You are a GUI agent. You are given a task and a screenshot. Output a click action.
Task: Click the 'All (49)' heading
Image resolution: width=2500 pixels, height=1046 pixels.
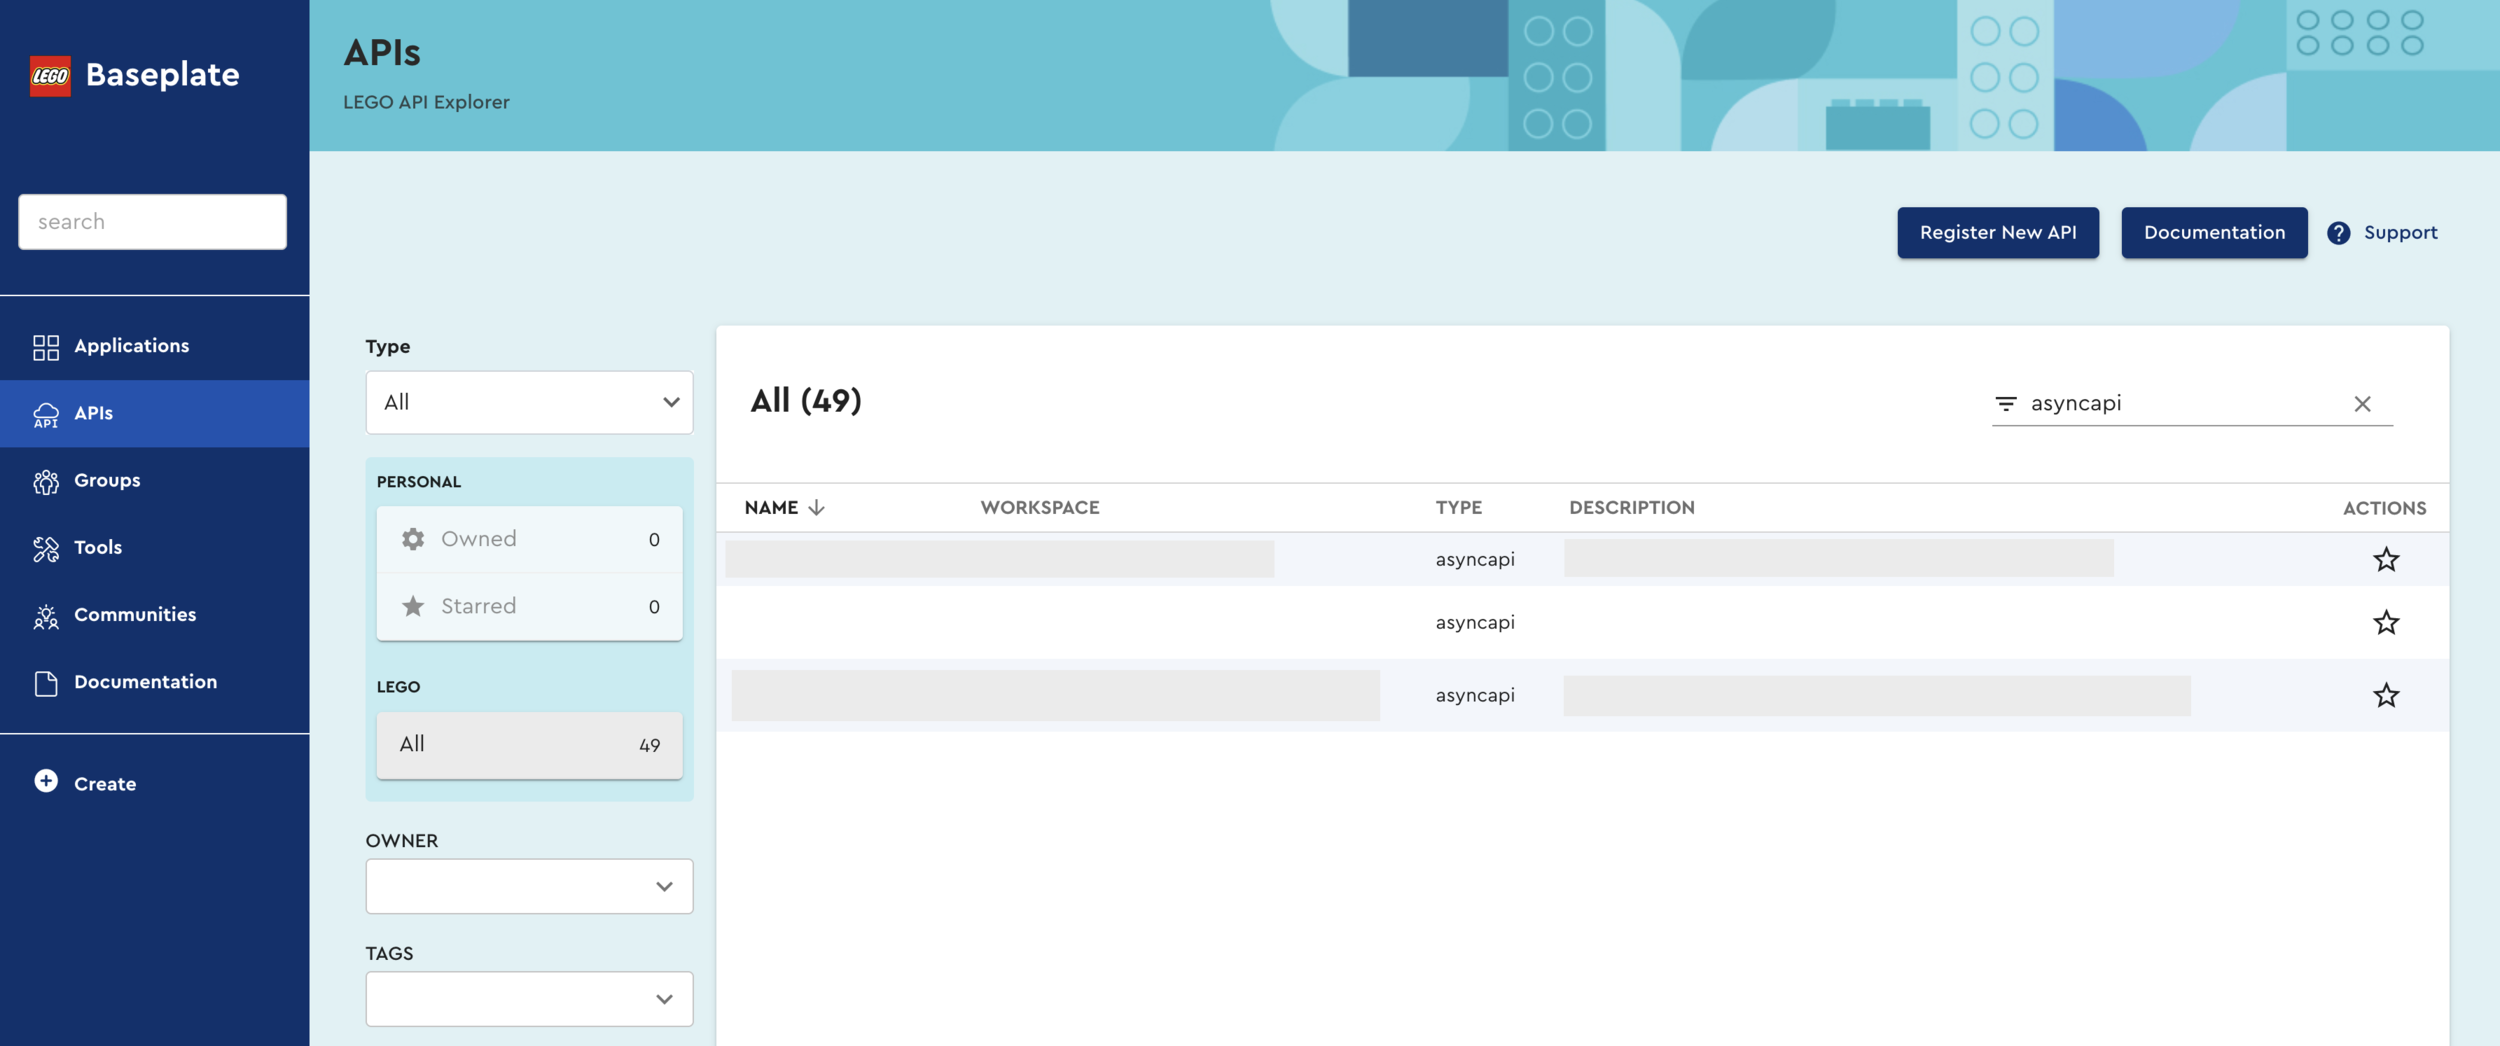pos(806,401)
